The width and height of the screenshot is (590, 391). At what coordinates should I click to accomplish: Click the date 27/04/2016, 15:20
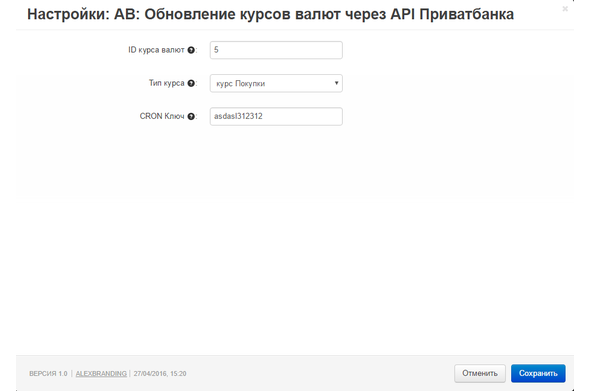click(160, 374)
